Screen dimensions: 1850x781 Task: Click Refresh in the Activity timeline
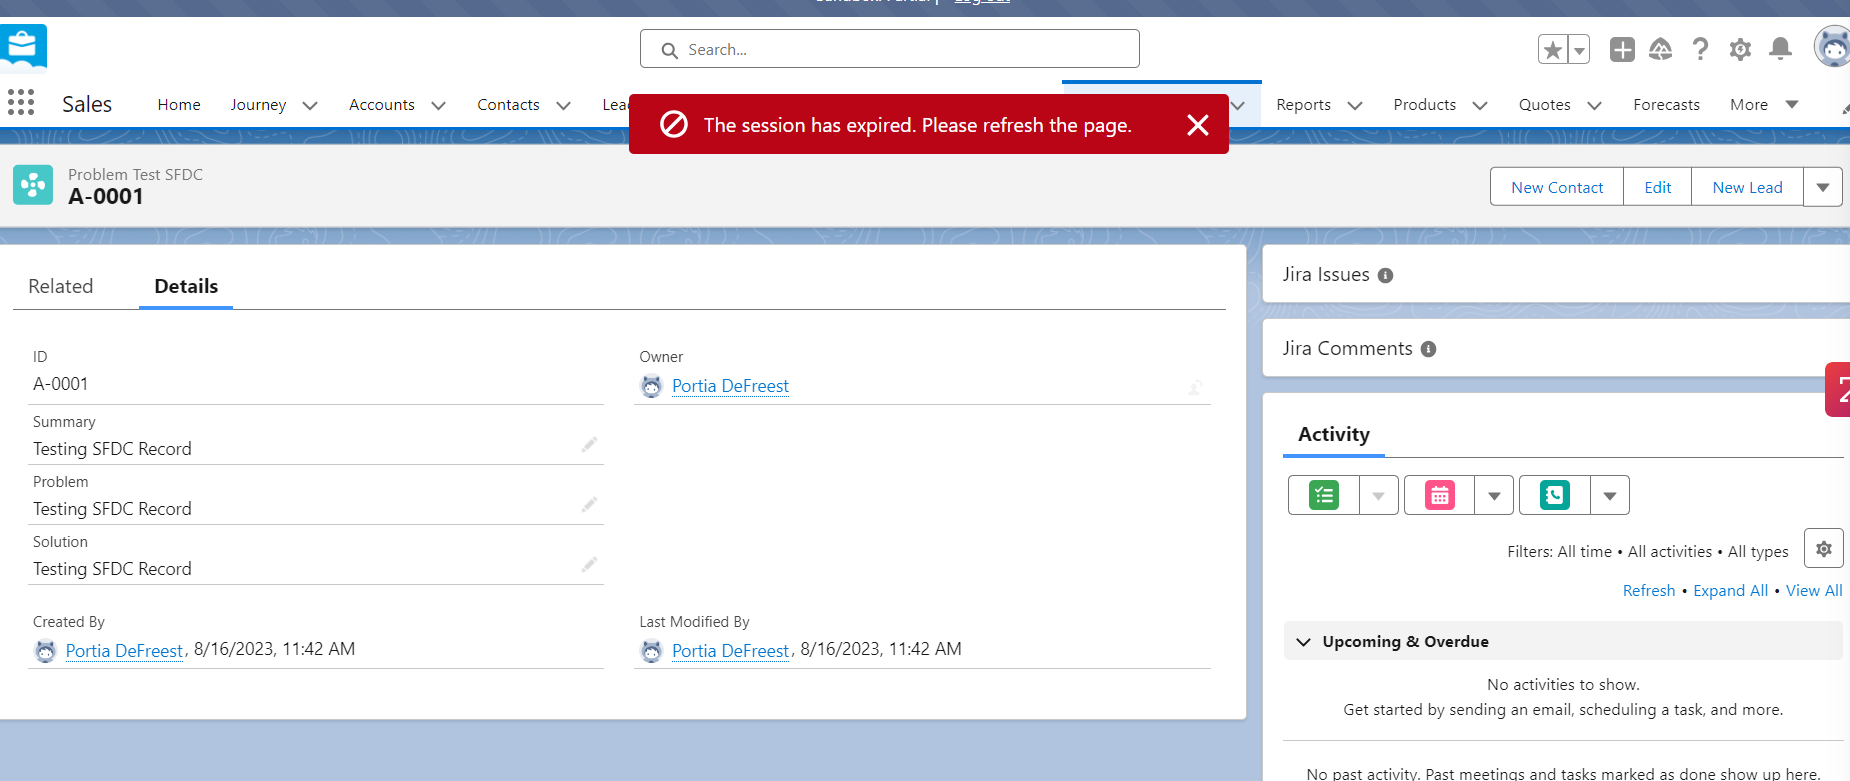pos(1649,591)
